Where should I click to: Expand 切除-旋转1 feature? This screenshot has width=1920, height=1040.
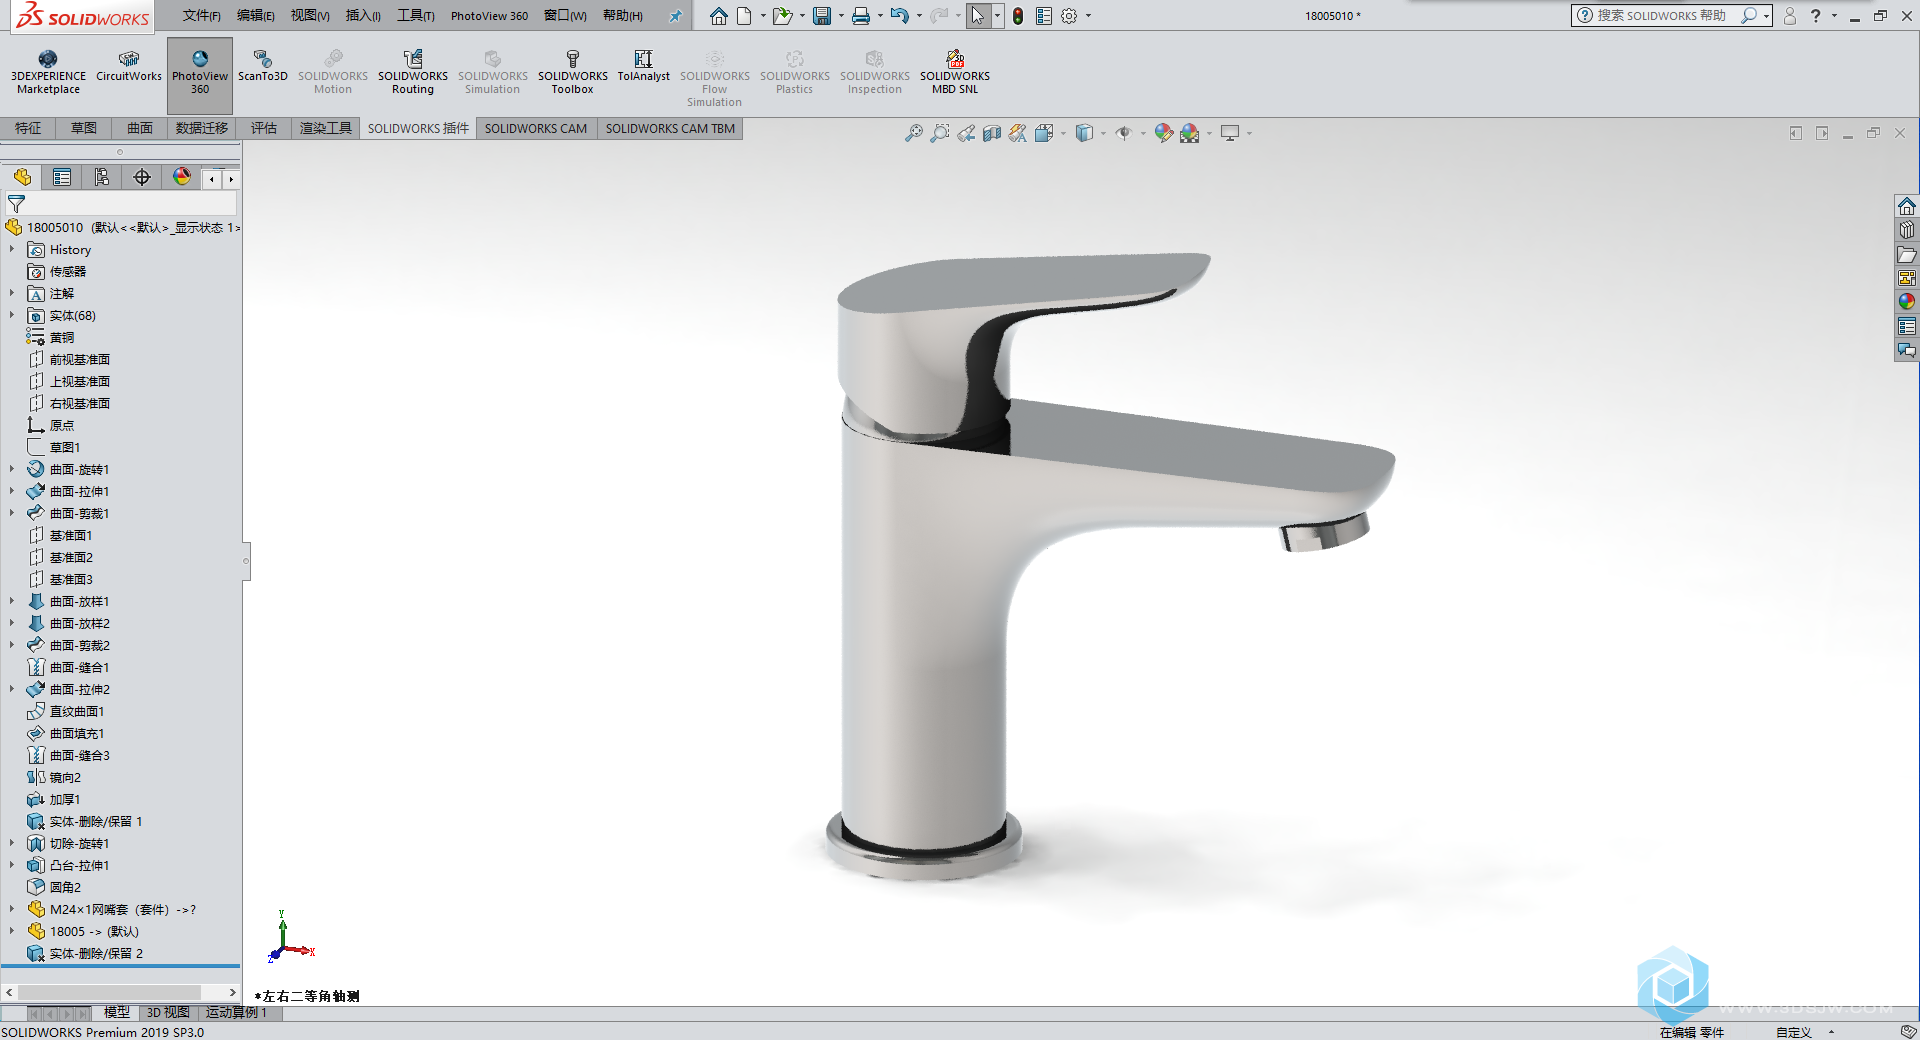[x=12, y=843]
